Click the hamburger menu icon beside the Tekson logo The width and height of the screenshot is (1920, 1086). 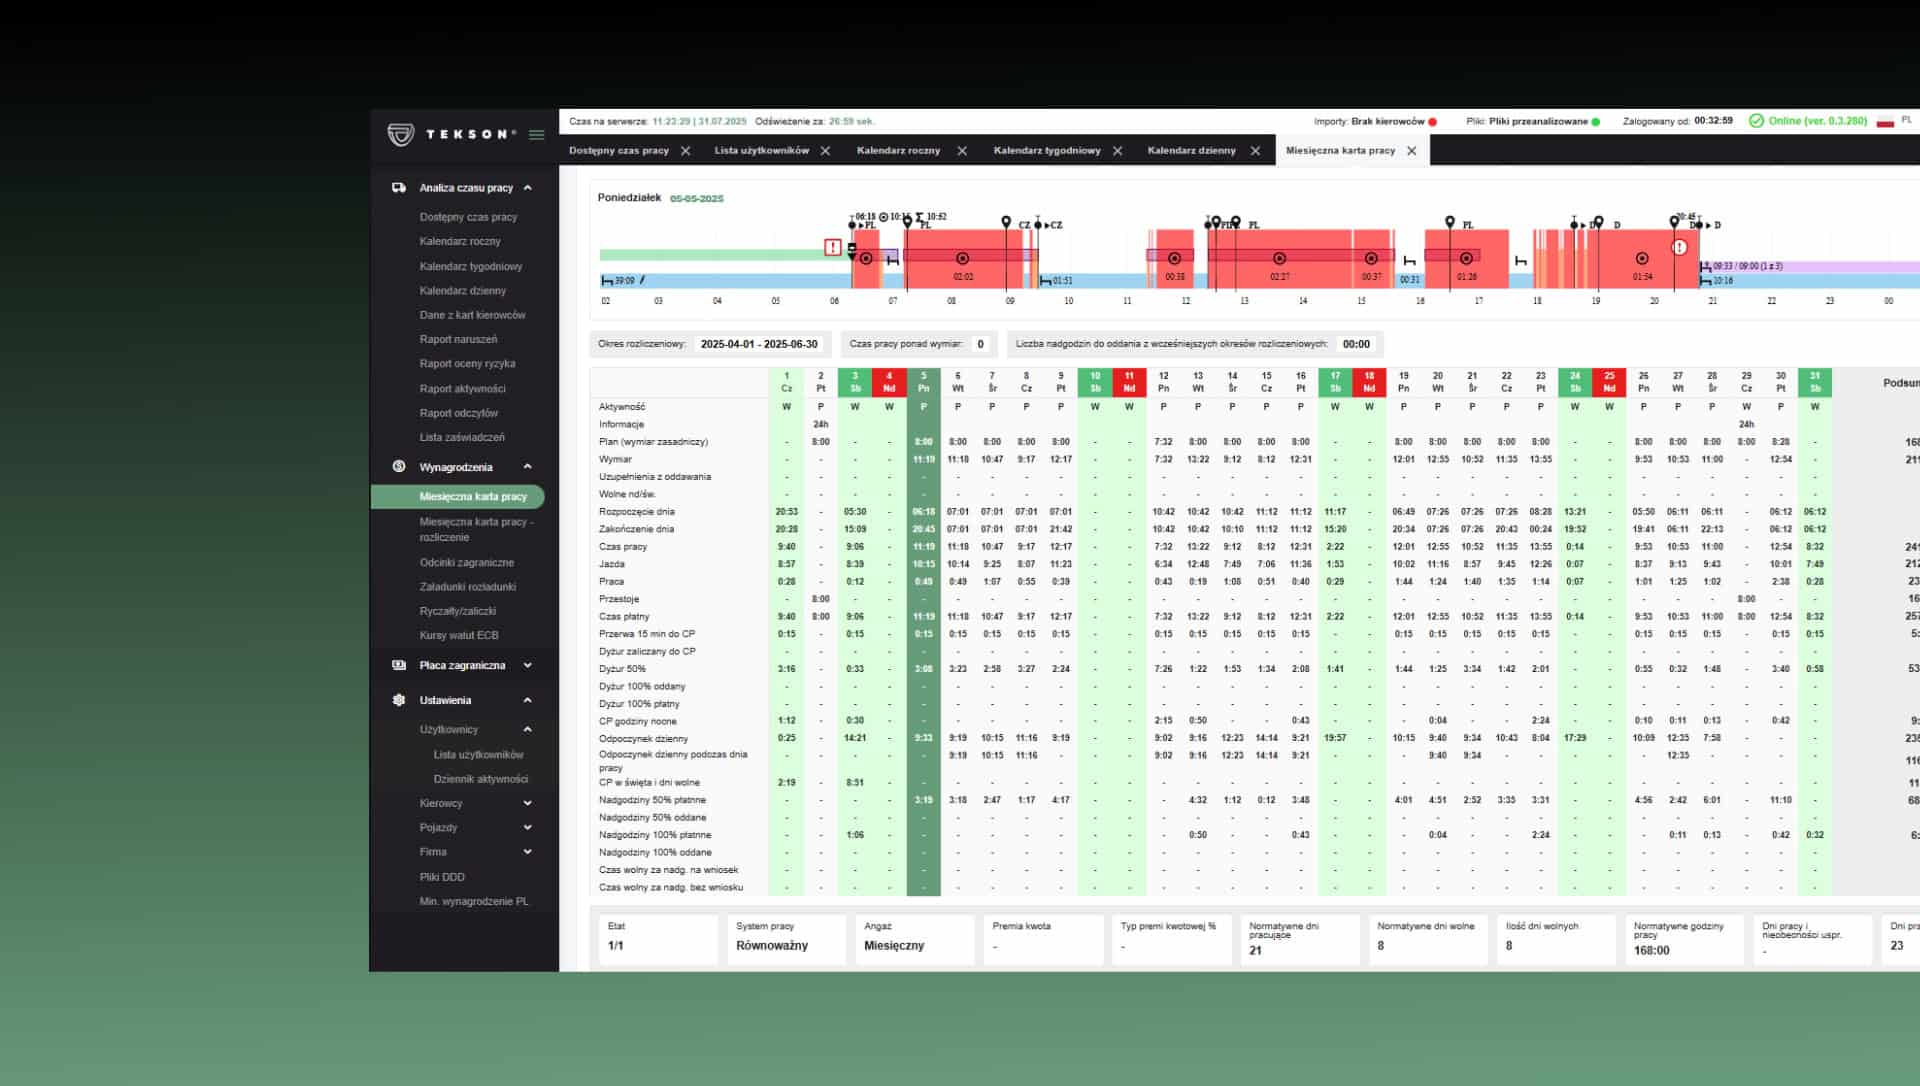point(537,135)
